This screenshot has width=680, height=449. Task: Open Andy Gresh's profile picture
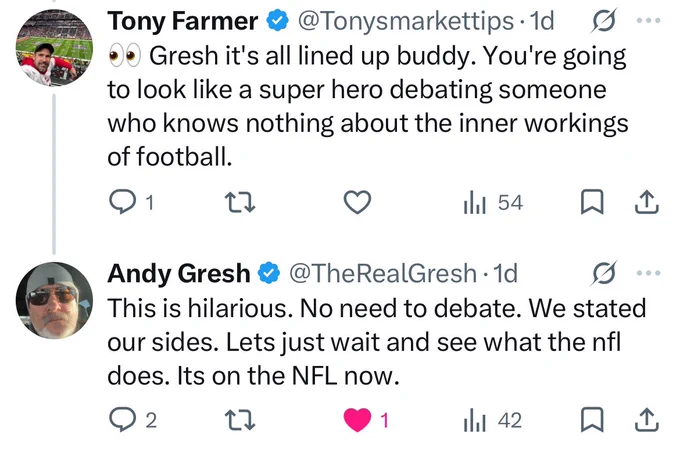54,301
